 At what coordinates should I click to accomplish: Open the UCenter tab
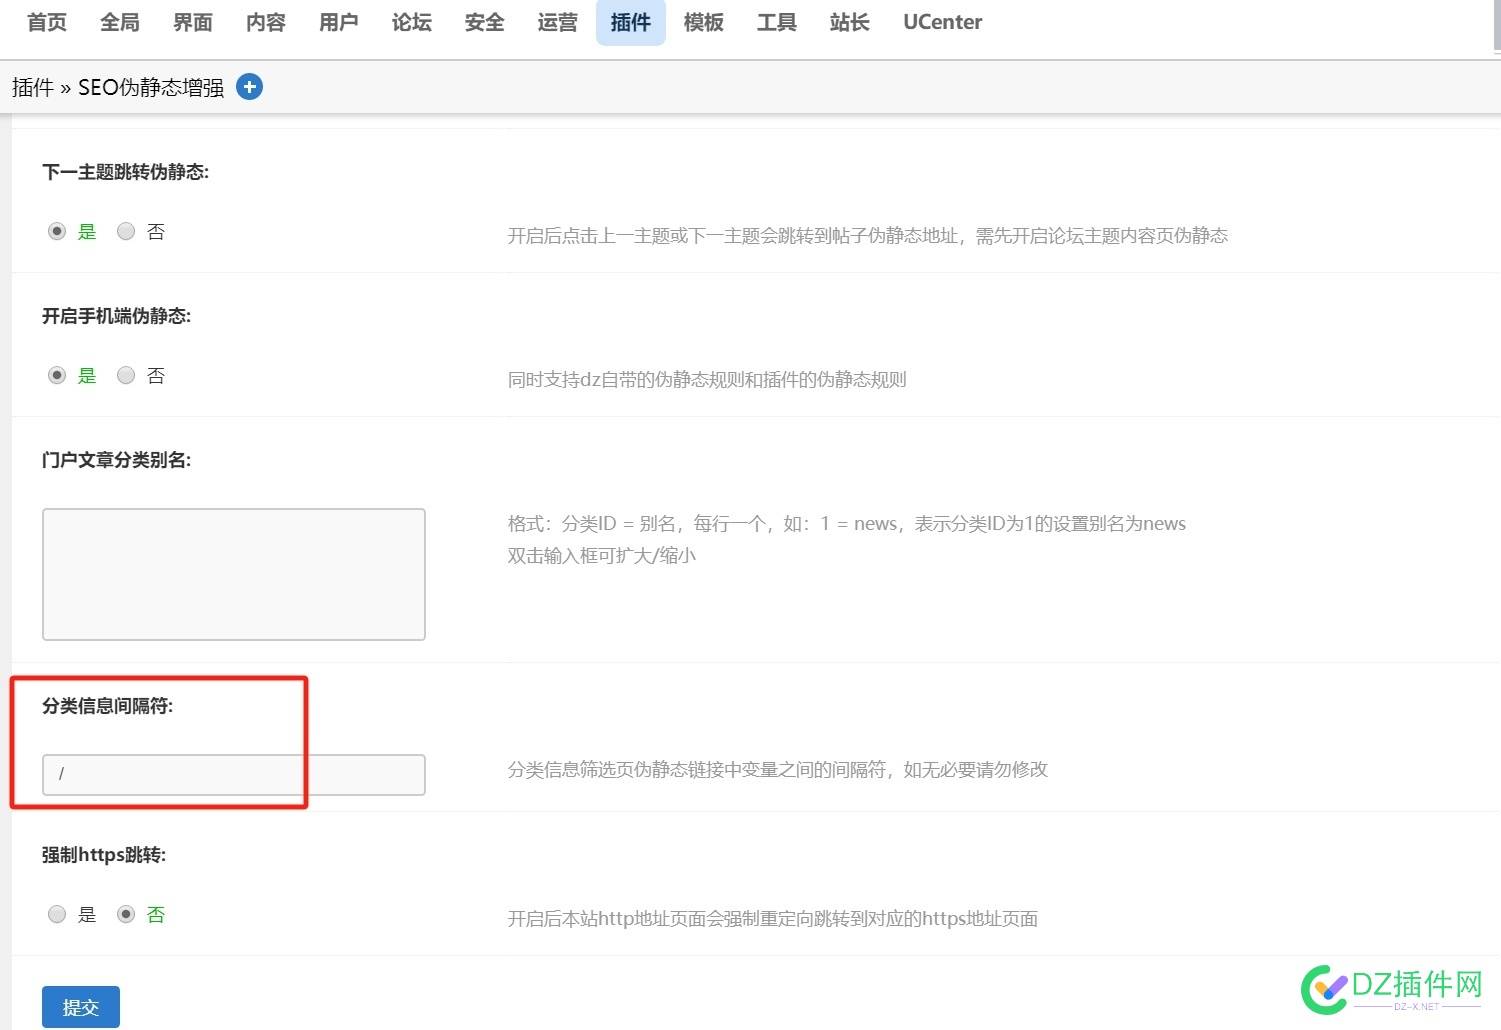click(942, 22)
